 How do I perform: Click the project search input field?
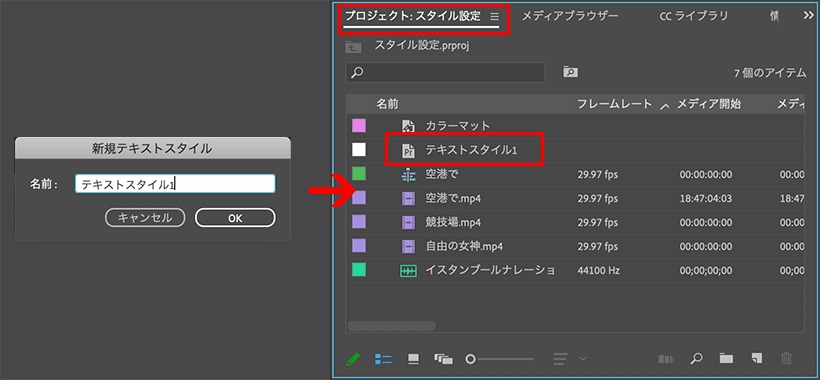coord(445,73)
